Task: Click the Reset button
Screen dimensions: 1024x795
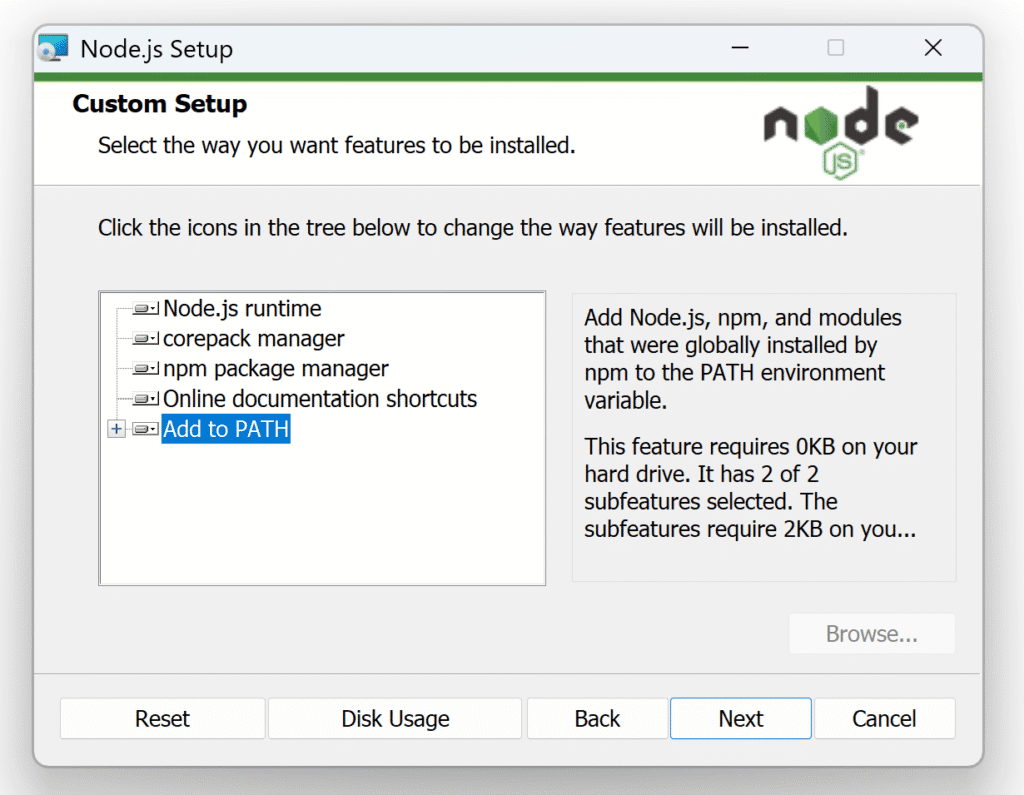Action: pyautogui.click(x=163, y=719)
